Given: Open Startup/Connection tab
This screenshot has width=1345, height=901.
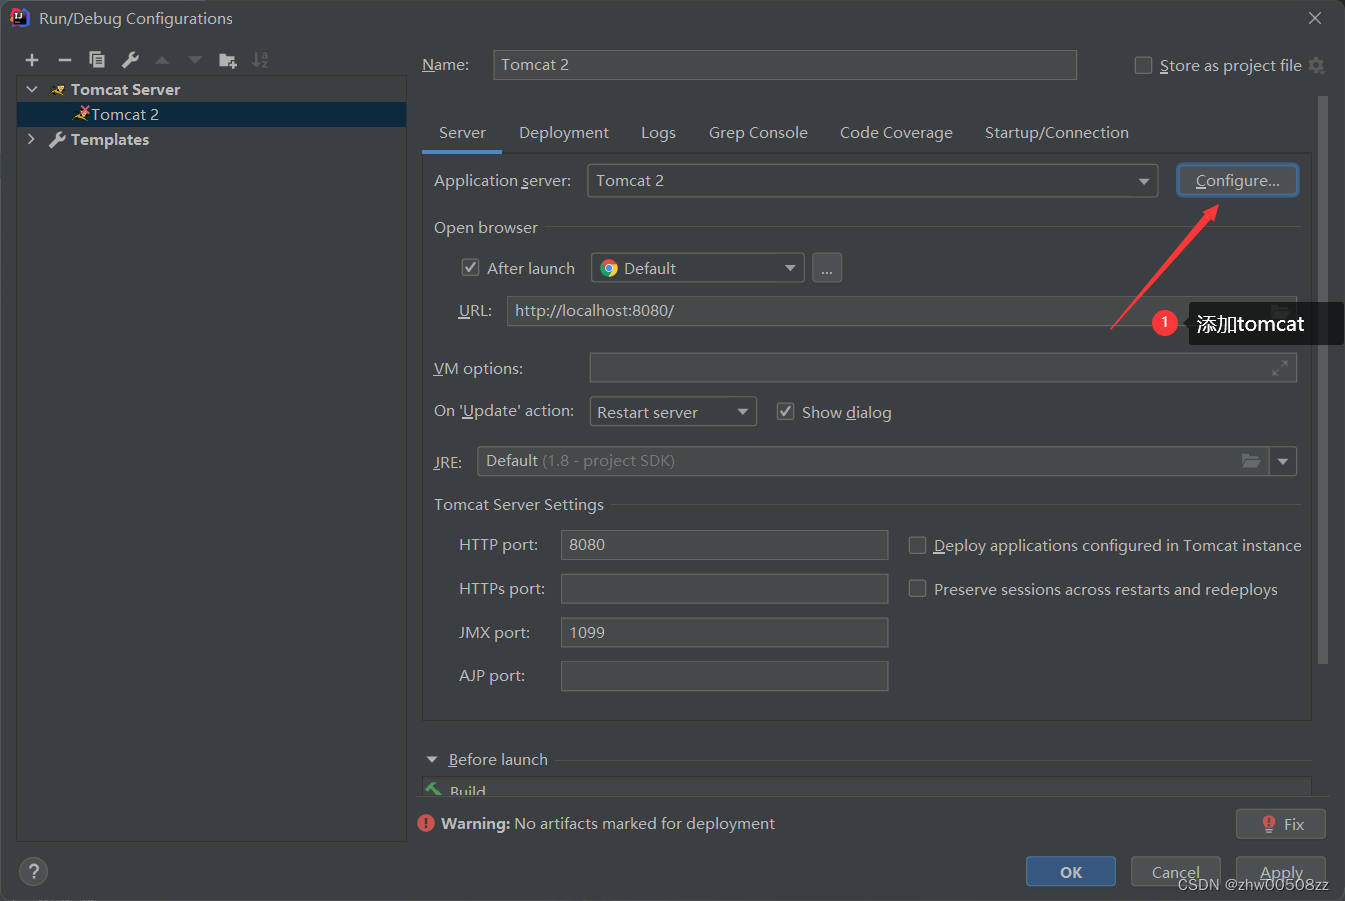Looking at the screenshot, I should point(1057,133).
